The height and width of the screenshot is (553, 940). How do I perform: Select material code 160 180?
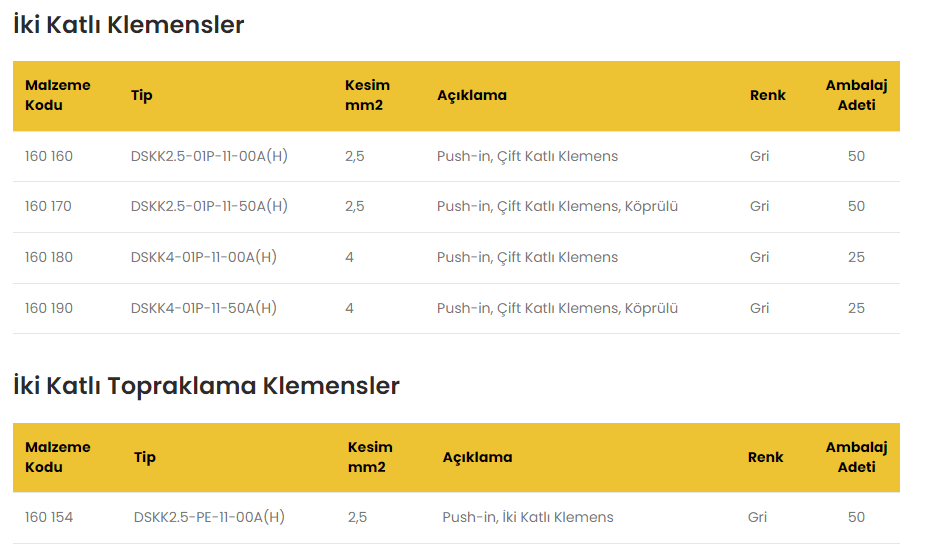(49, 257)
